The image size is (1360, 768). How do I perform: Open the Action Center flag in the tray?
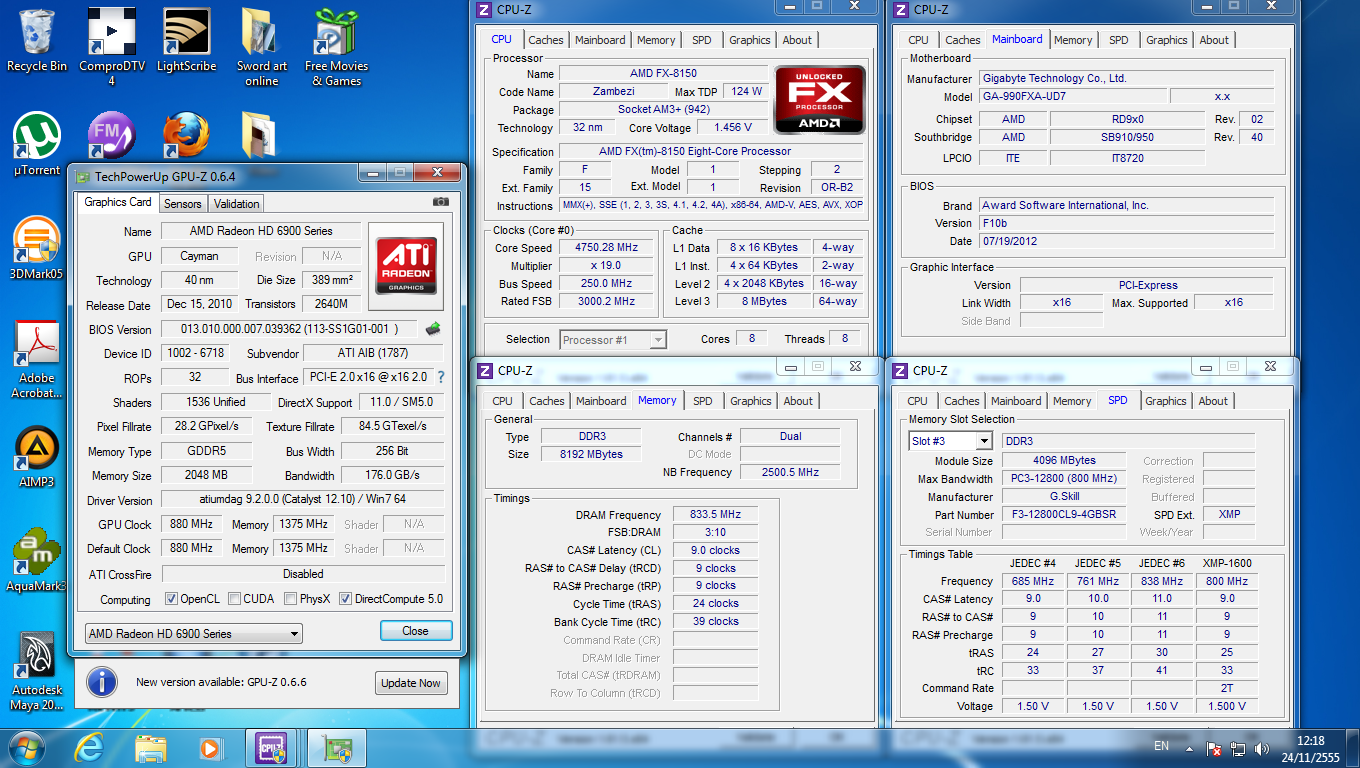(x=1215, y=748)
